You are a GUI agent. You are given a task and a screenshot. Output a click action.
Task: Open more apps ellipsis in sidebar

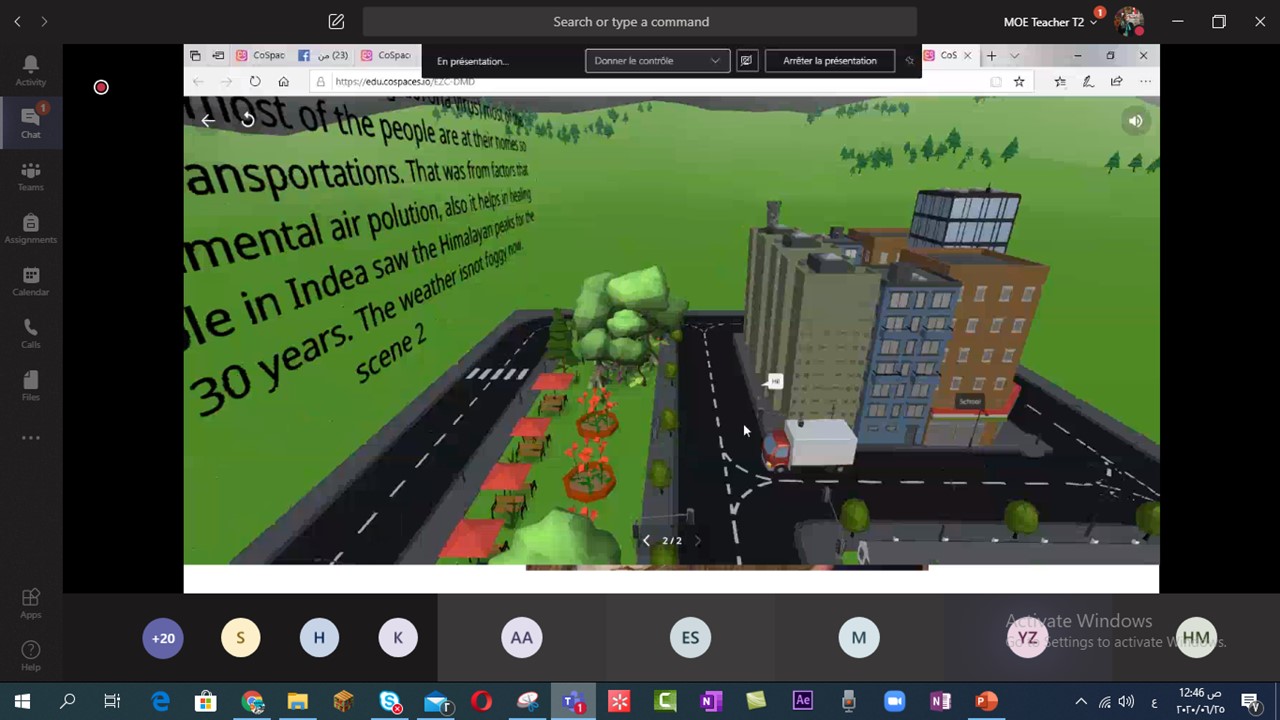tap(31, 437)
